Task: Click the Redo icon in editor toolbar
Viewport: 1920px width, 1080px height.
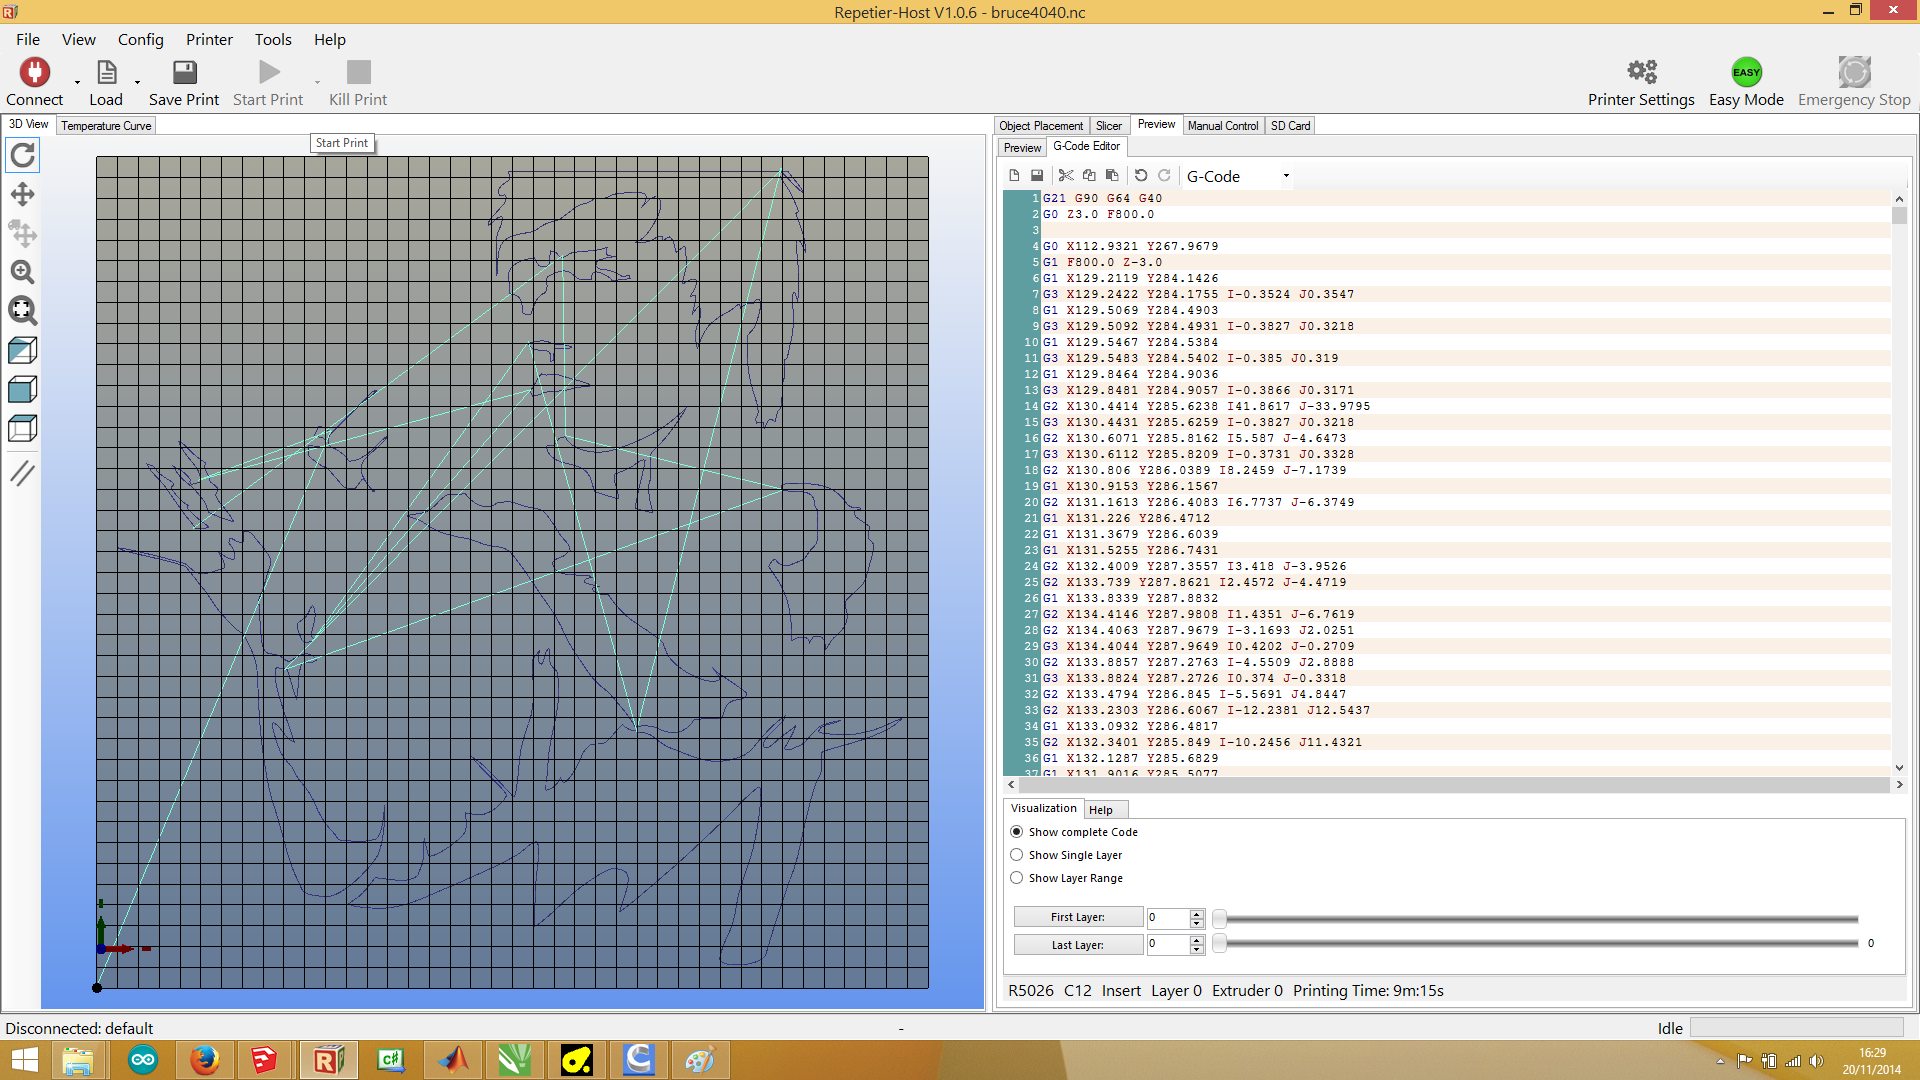Action: [x=1164, y=175]
